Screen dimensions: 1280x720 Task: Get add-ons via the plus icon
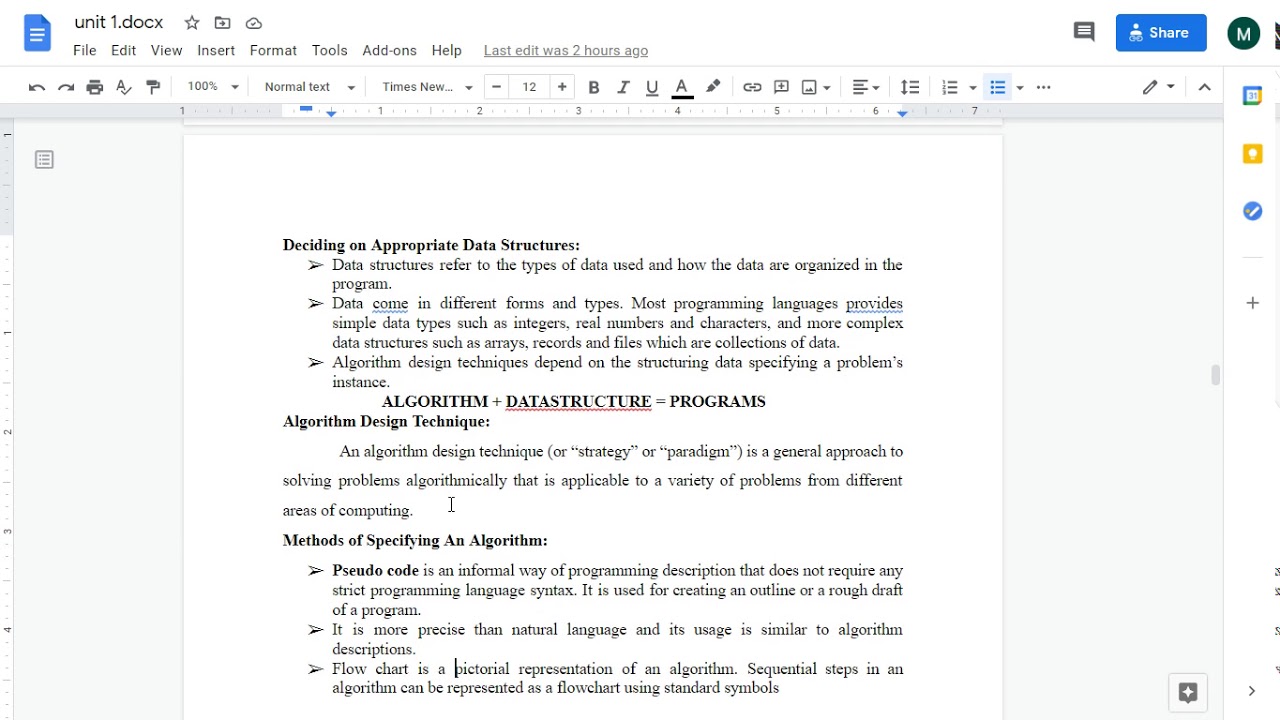[1252, 303]
